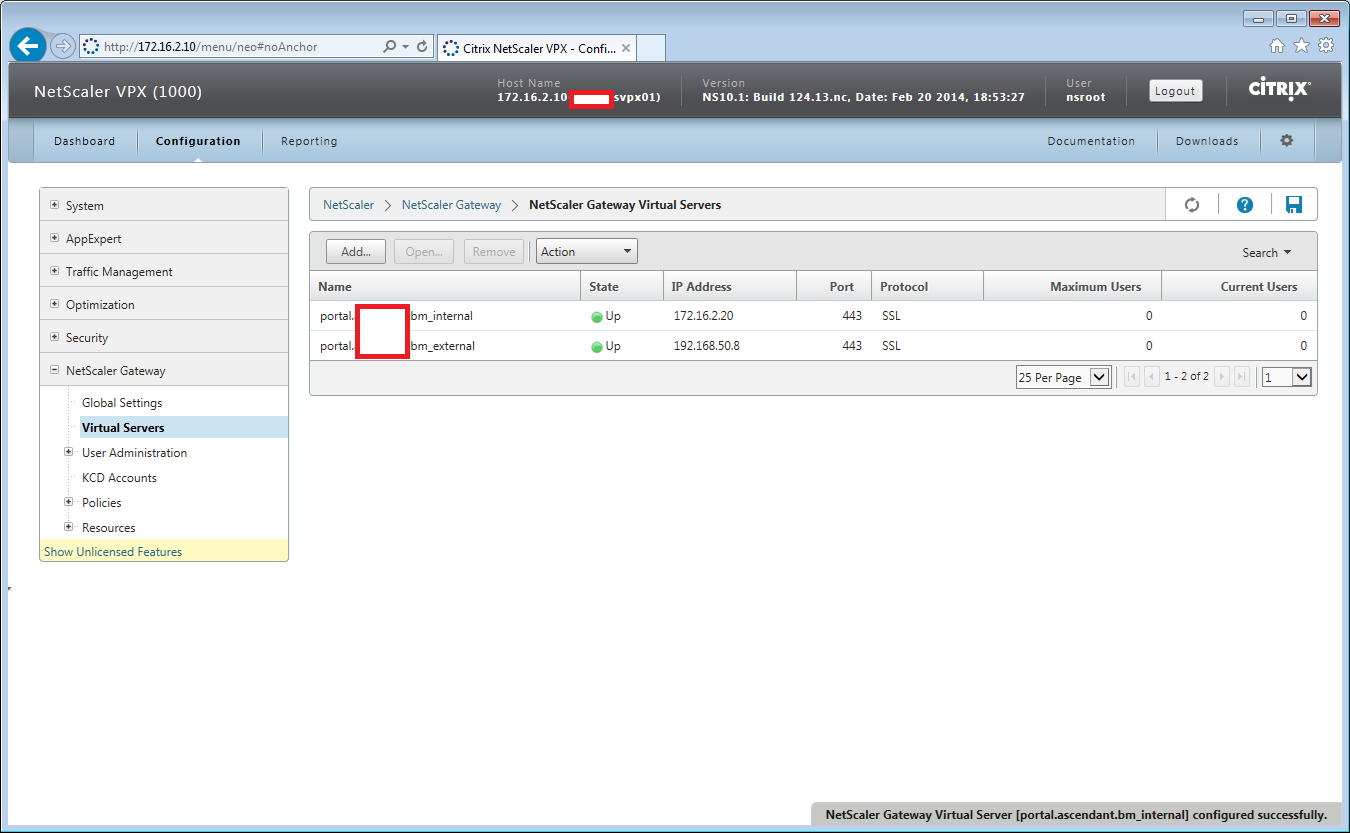The image size is (1350, 833).
Task: Select KCD Accounts in the tree
Action: click(x=119, y=477)
